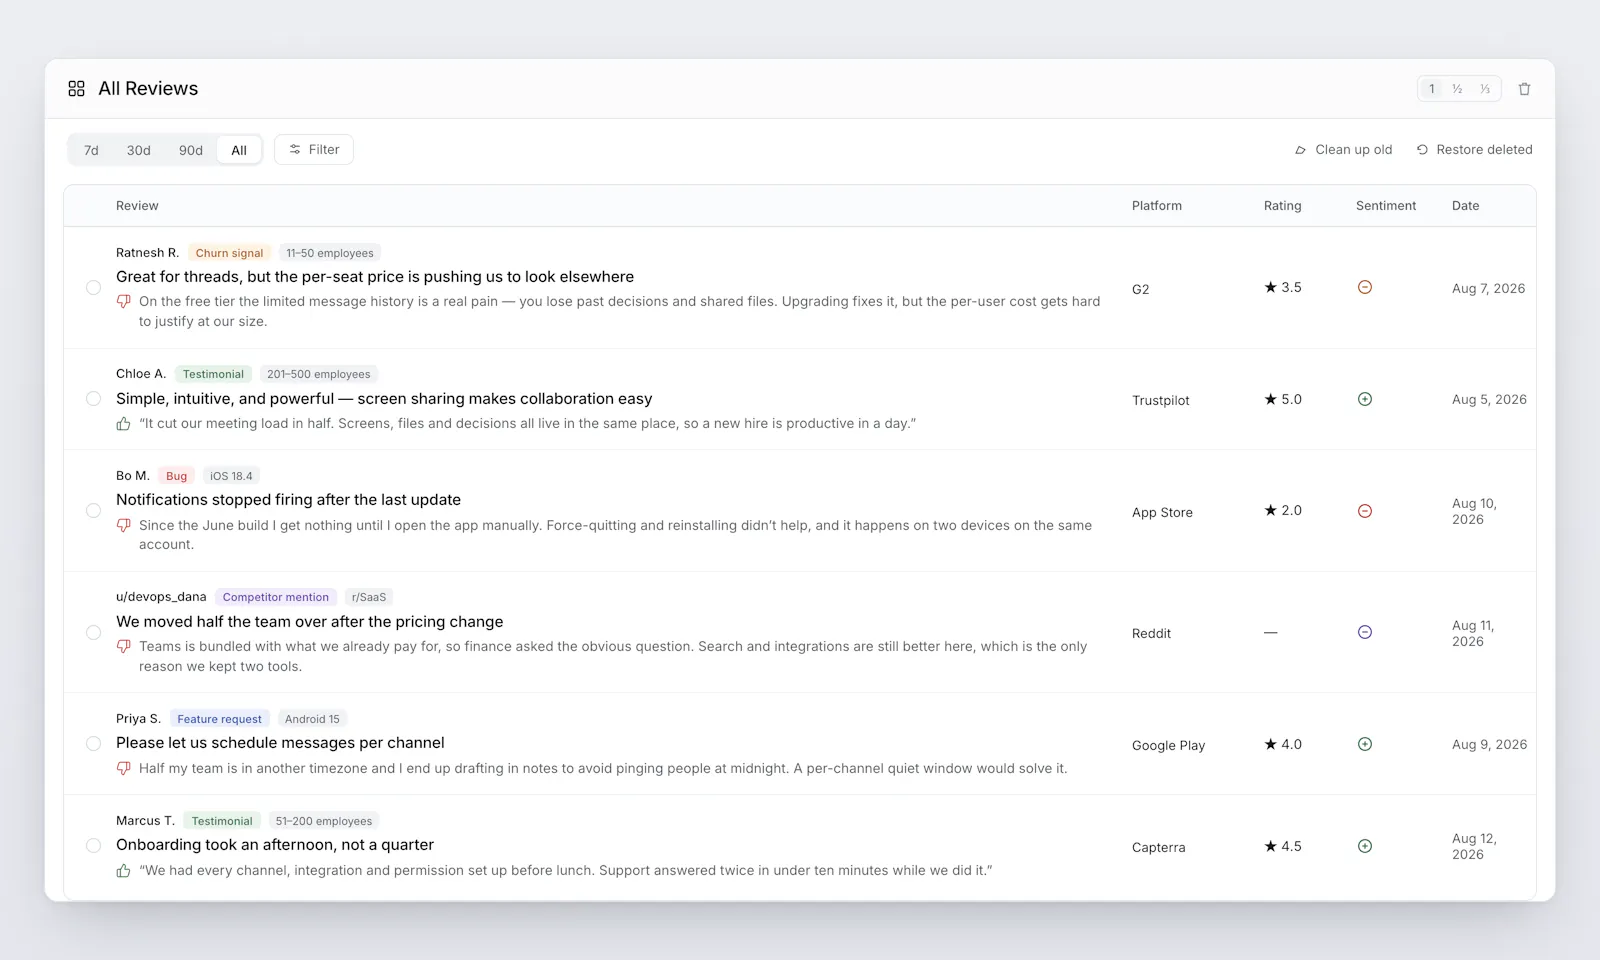Select Chloe A.'s review row checkbox
This screenshot has height=960, width=1600.
tap(93, 399)
